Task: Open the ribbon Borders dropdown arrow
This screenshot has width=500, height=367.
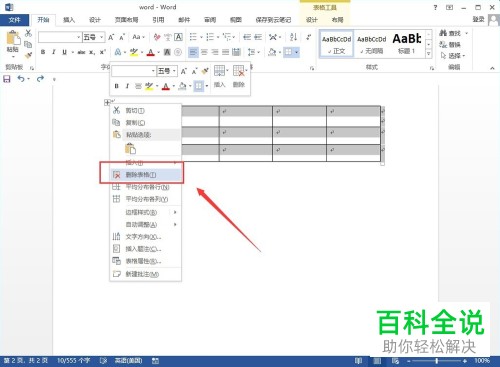Action: pos(296,52)
